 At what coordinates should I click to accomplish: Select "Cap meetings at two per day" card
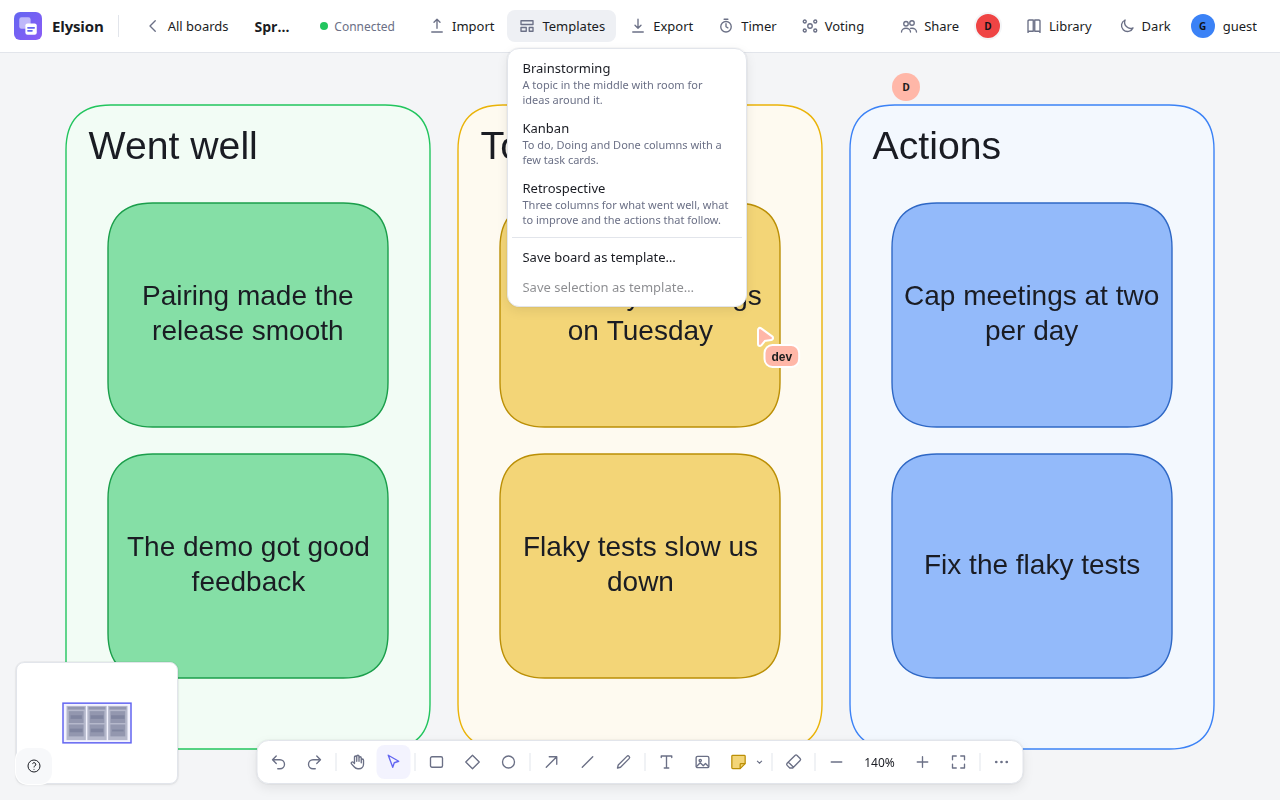[x=1032, y=315]
